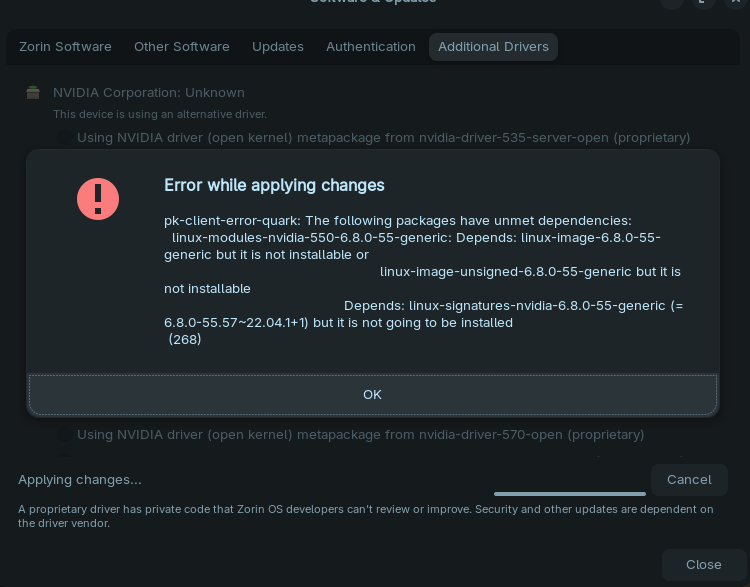Screen dimensions: 750x587
Task: Click the 'NVIDIA Corporation: Unknown' device label
Action: [x=149, y=93]
